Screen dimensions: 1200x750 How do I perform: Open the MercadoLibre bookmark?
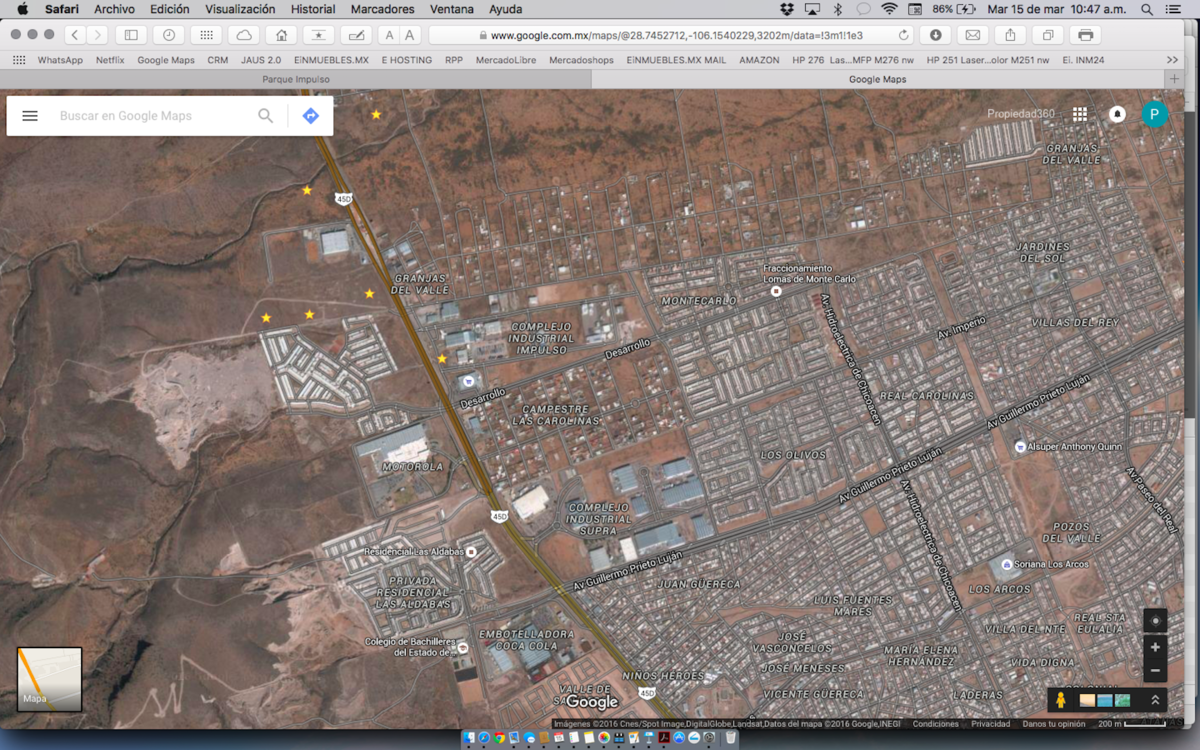[505, 60]
